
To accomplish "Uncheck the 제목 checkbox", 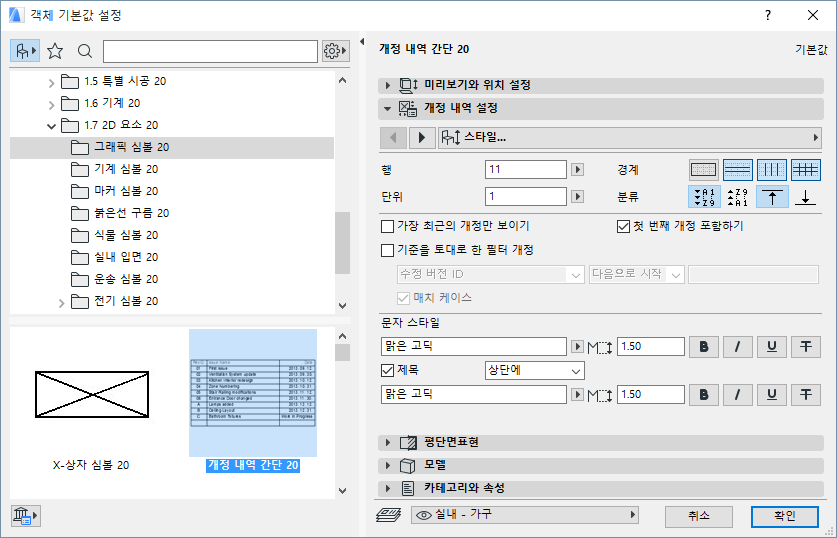I will (388, 370).
